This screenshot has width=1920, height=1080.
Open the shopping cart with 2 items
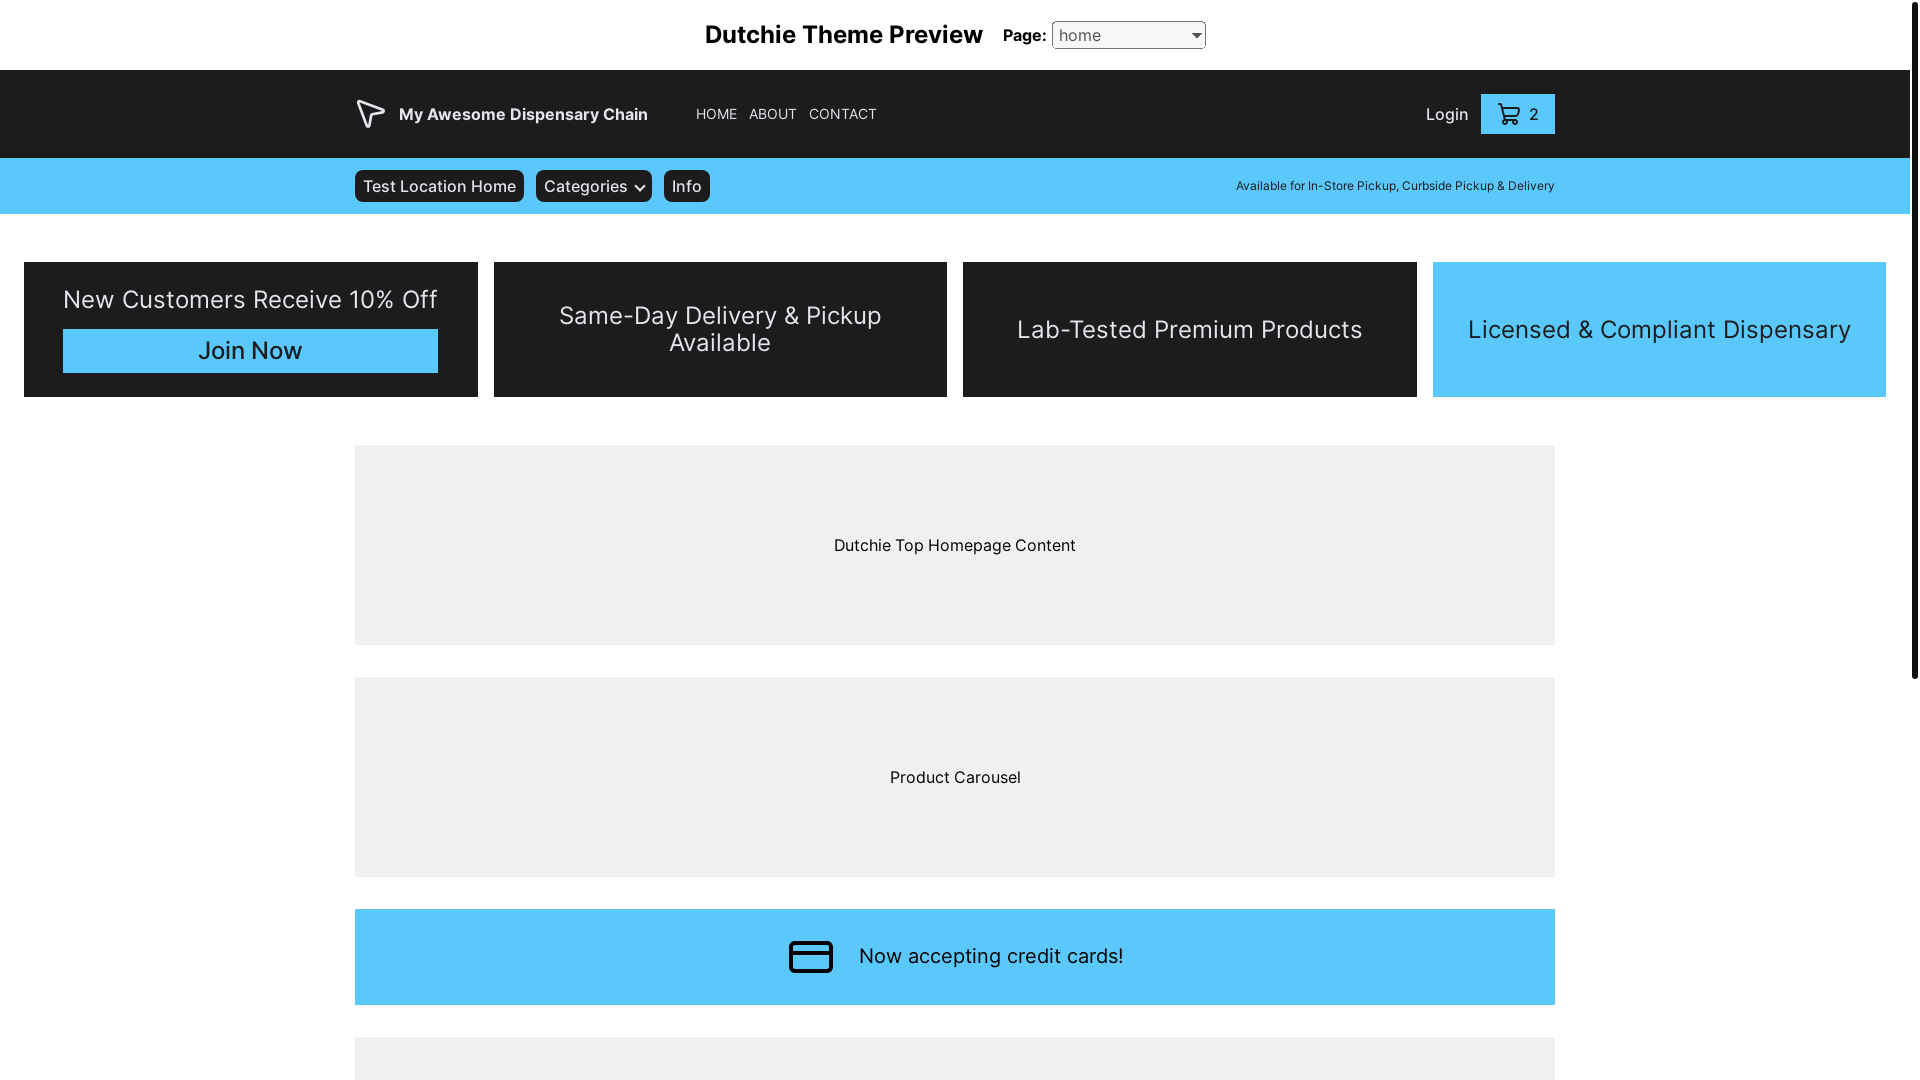1517,114
